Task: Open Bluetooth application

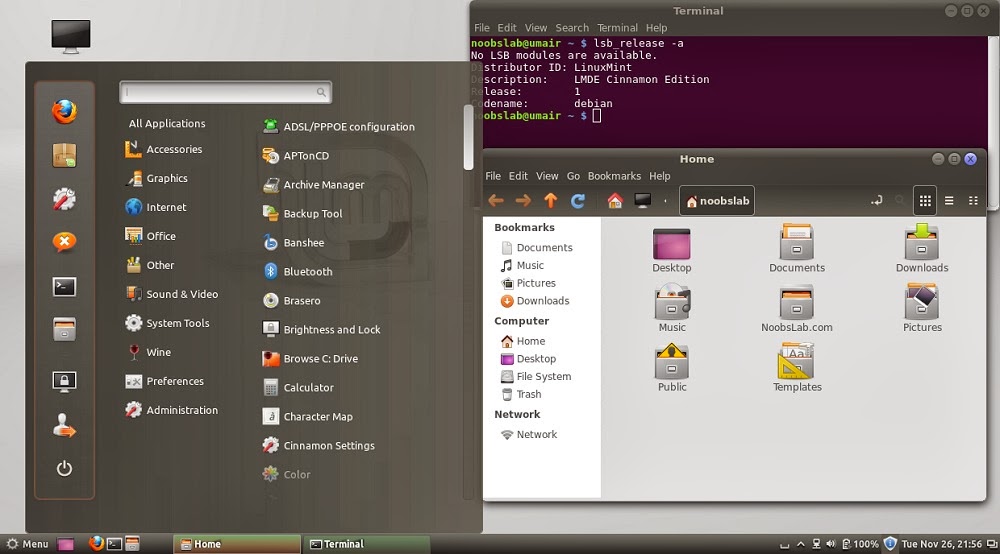Action: (298, 272)
